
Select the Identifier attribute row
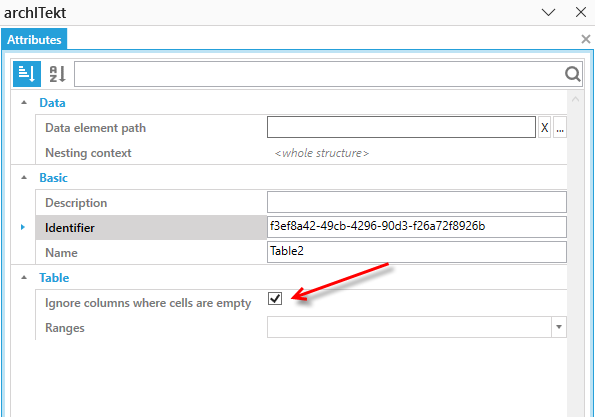click(151, 227)
